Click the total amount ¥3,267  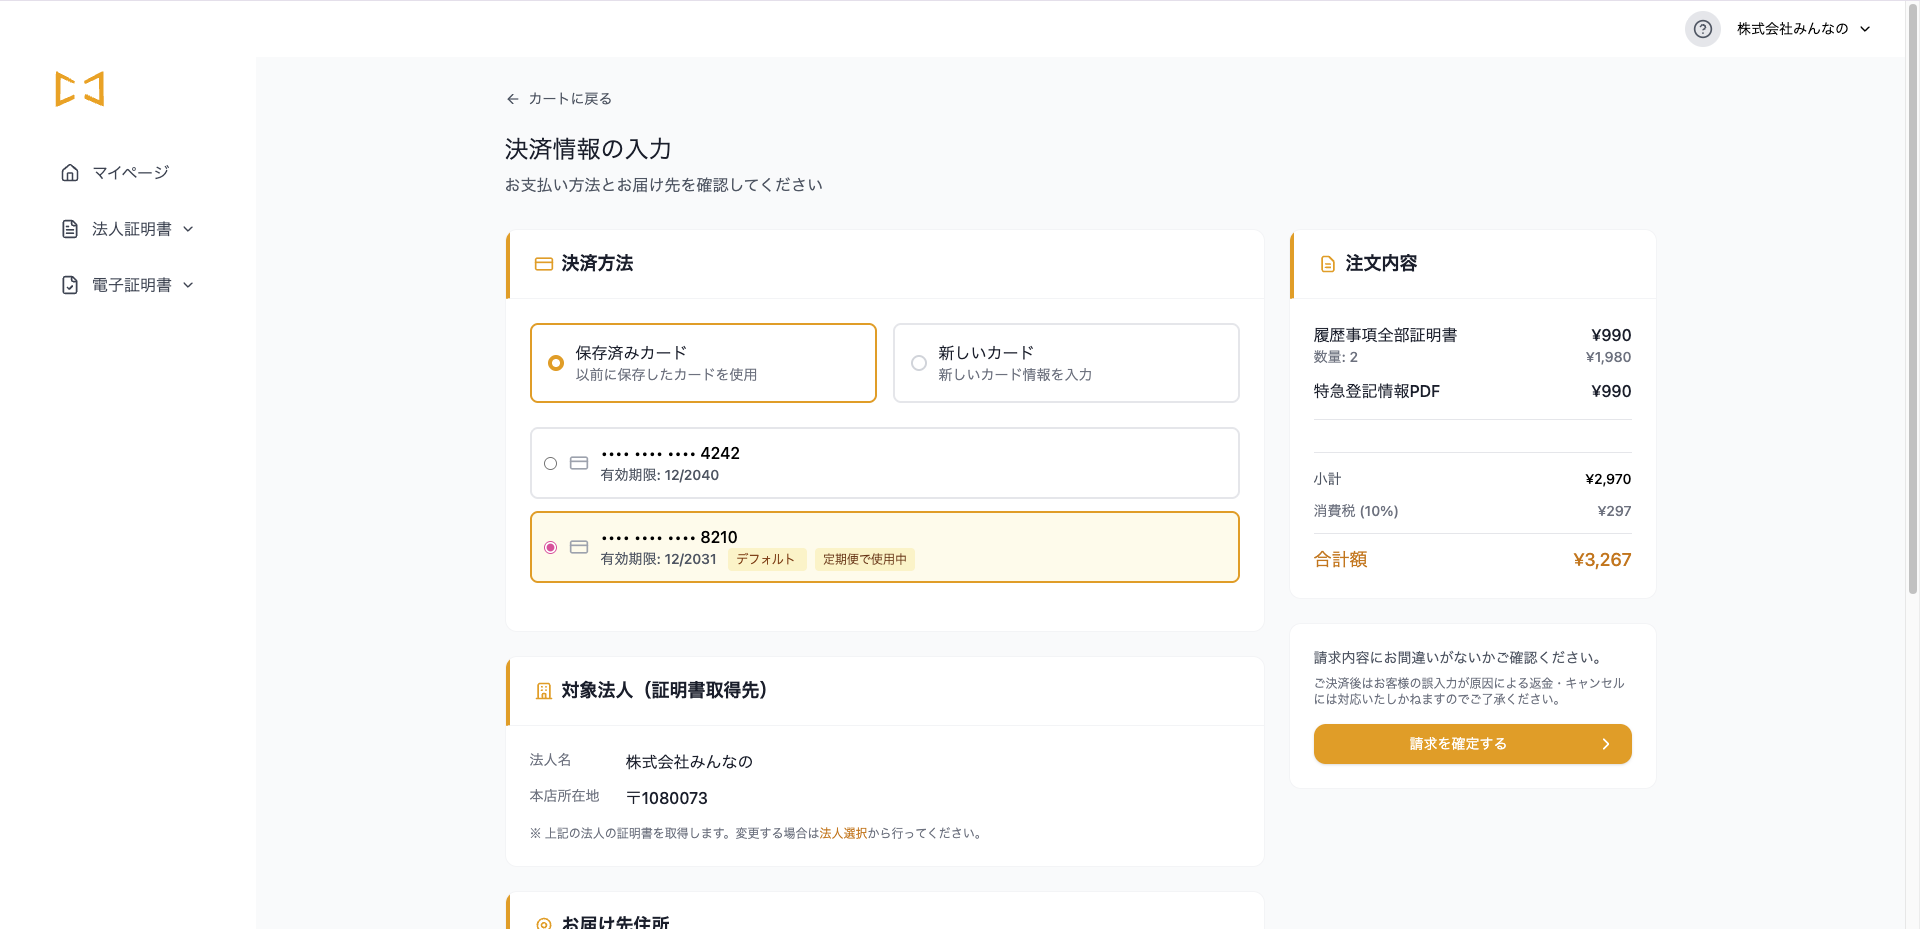[1602, 560]
